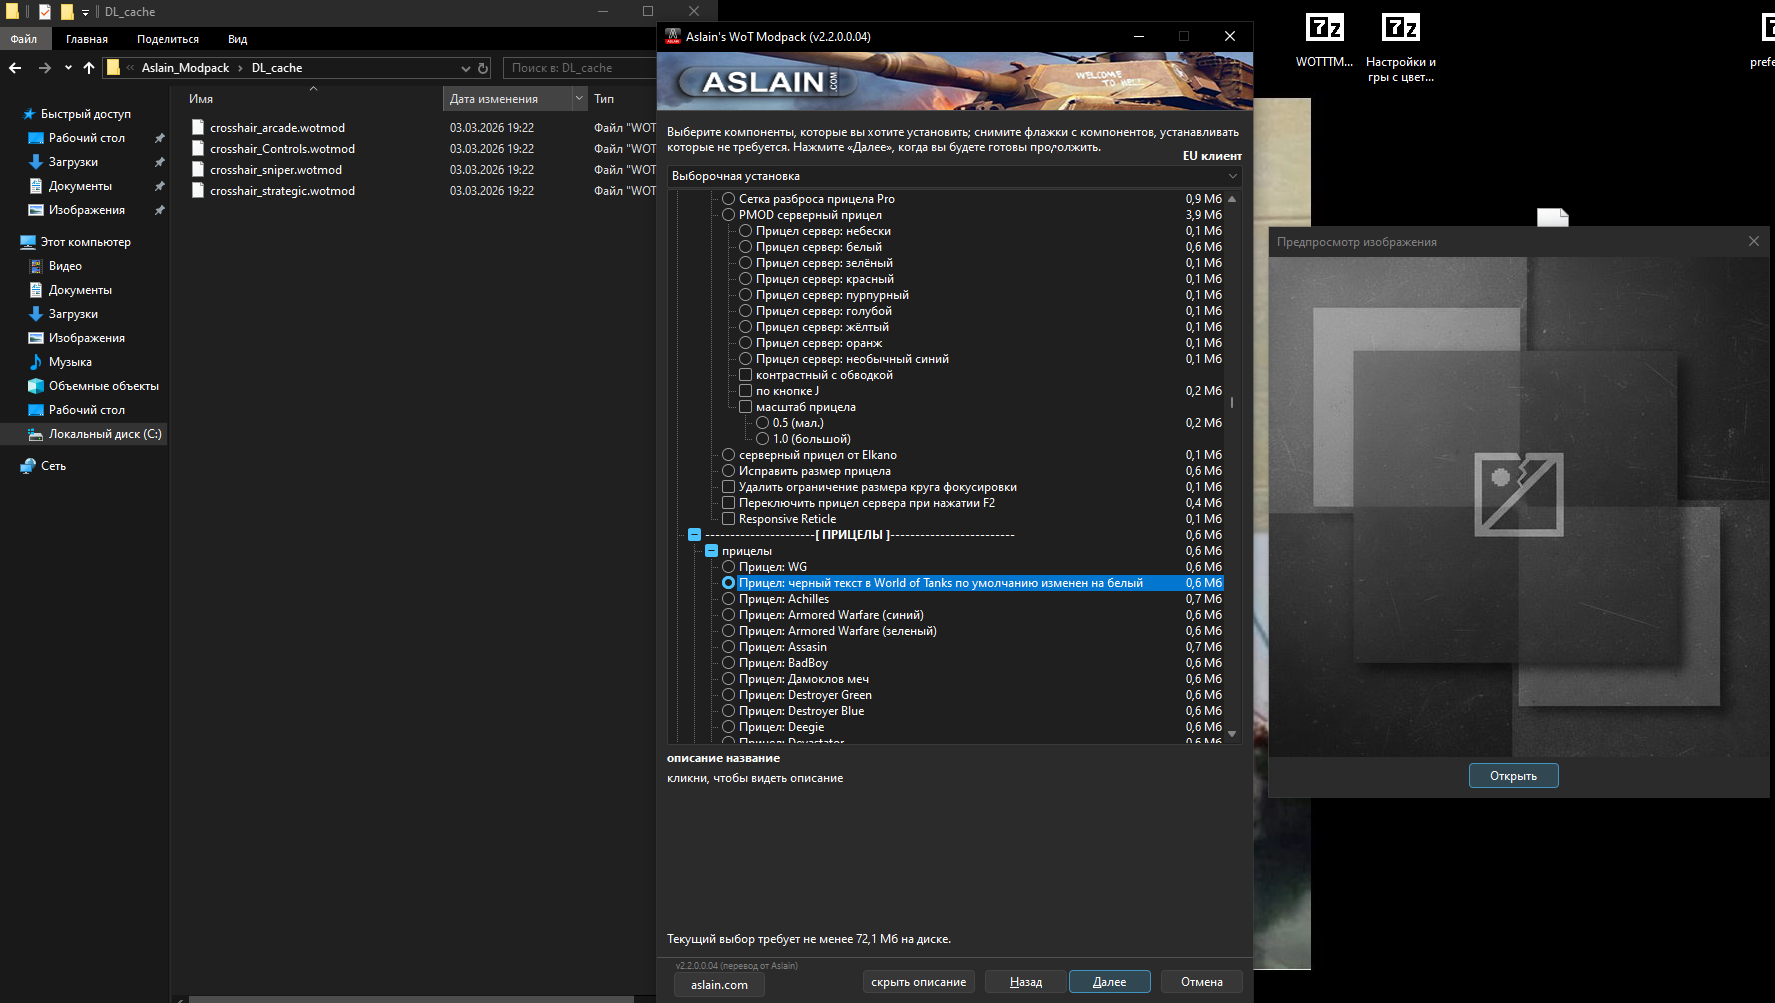Click the broken image preview placeholder
The width and height of the screenshot is (1775, 1003).
[1518, 494]
